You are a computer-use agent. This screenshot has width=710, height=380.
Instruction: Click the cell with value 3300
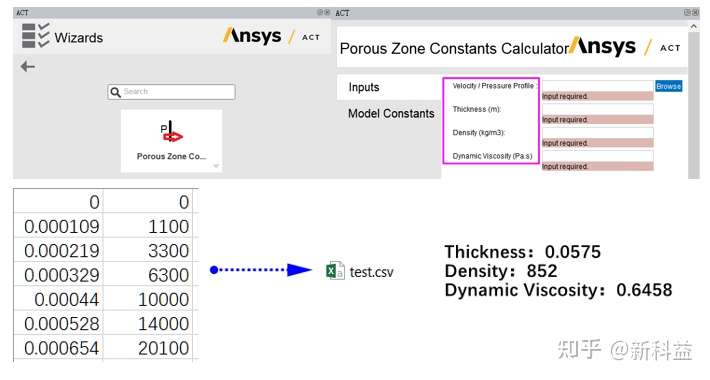(x=148, y=250)
